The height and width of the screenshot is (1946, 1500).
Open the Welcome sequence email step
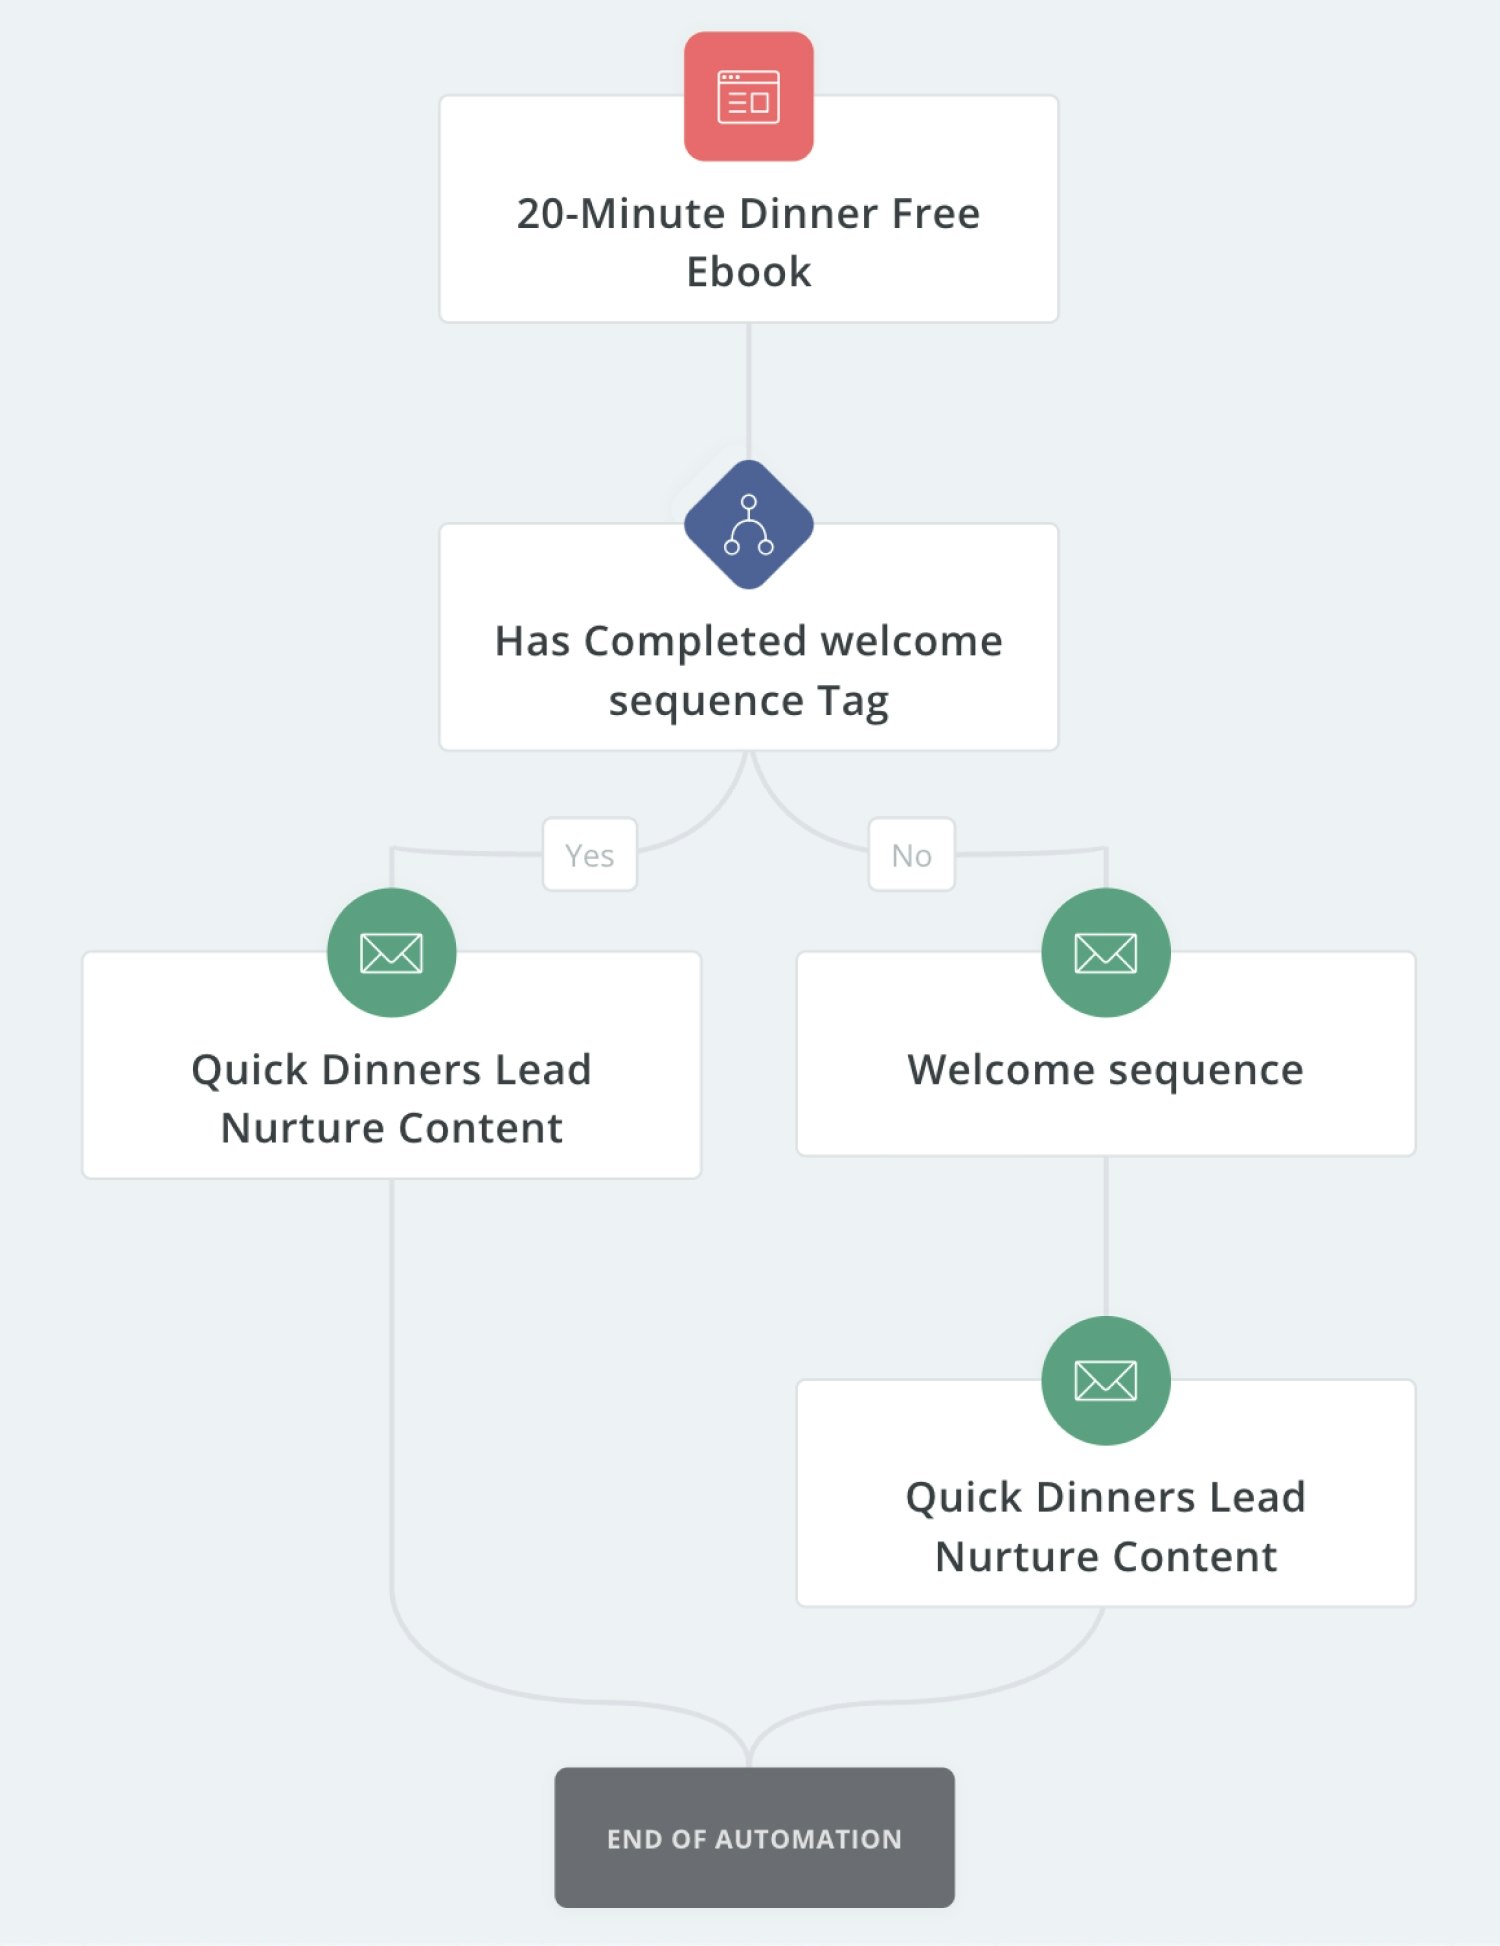pos(1105,1054)
